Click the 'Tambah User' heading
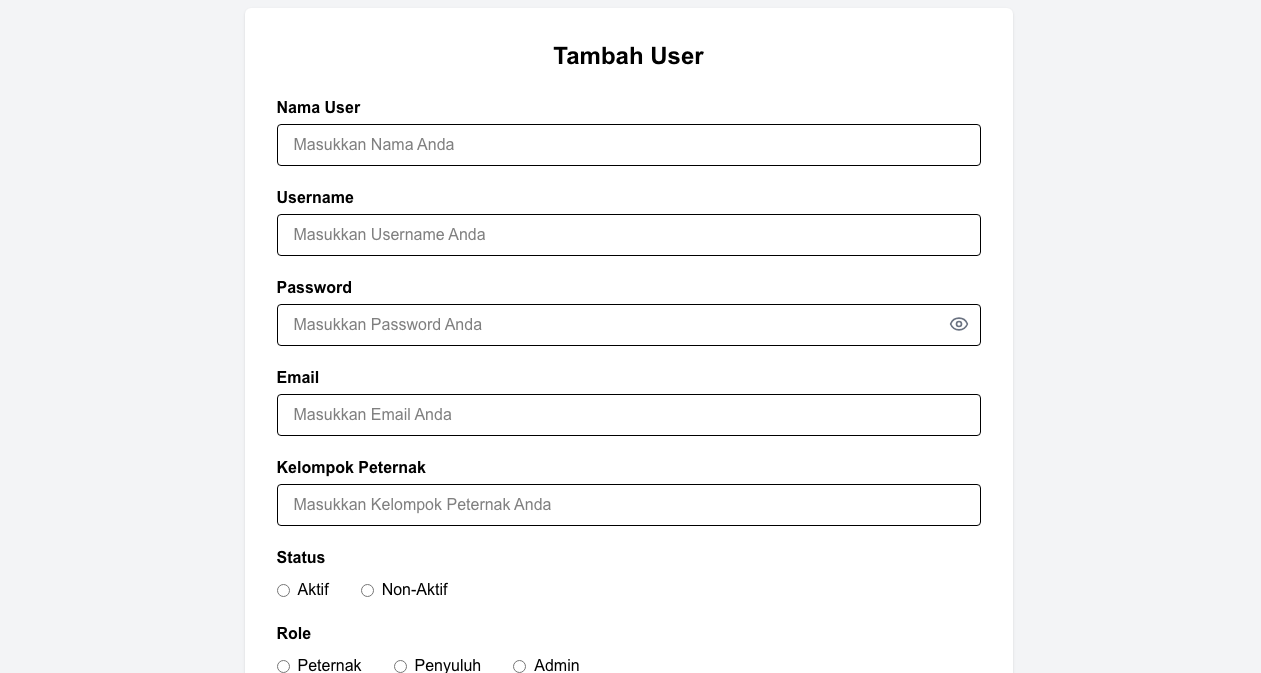This screenshot has width=1261, height=673. coord(628,56)
